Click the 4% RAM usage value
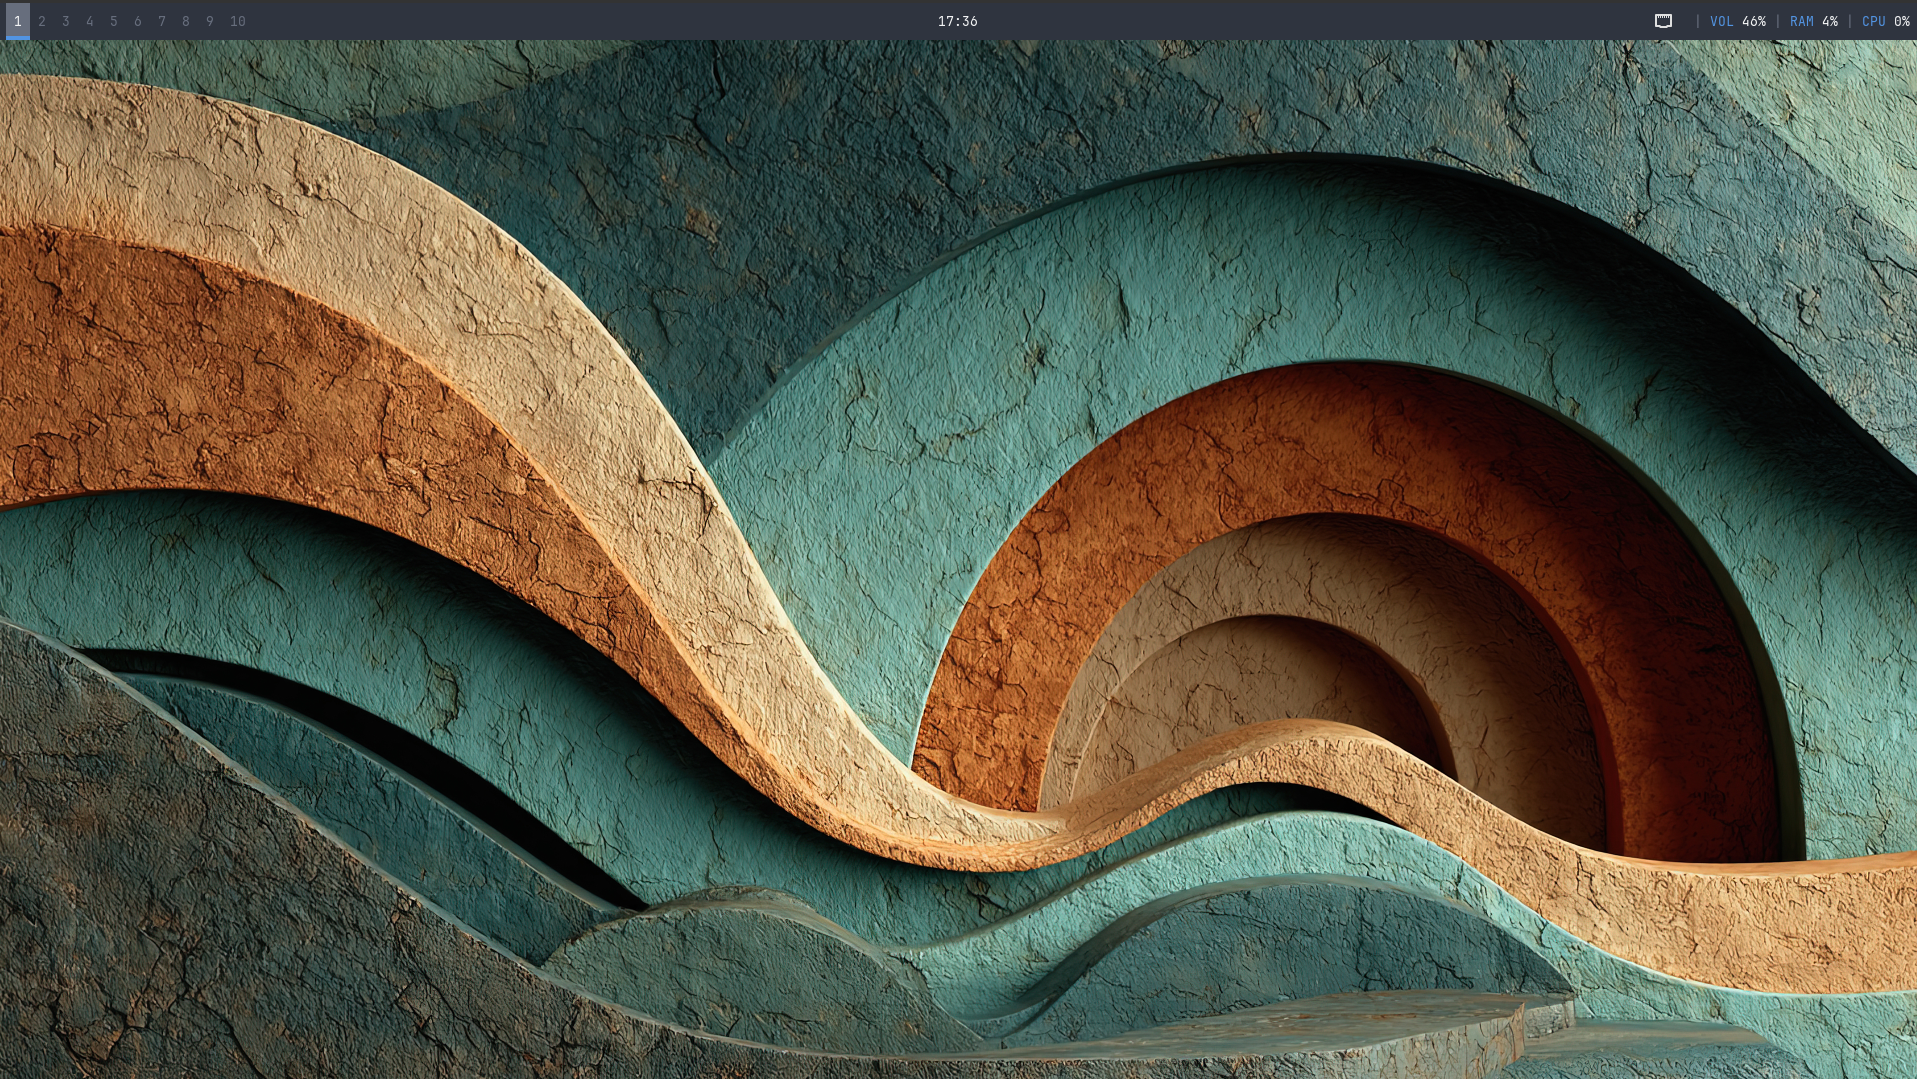This screenshot has width=1917, height=1079. [1829, 21]
